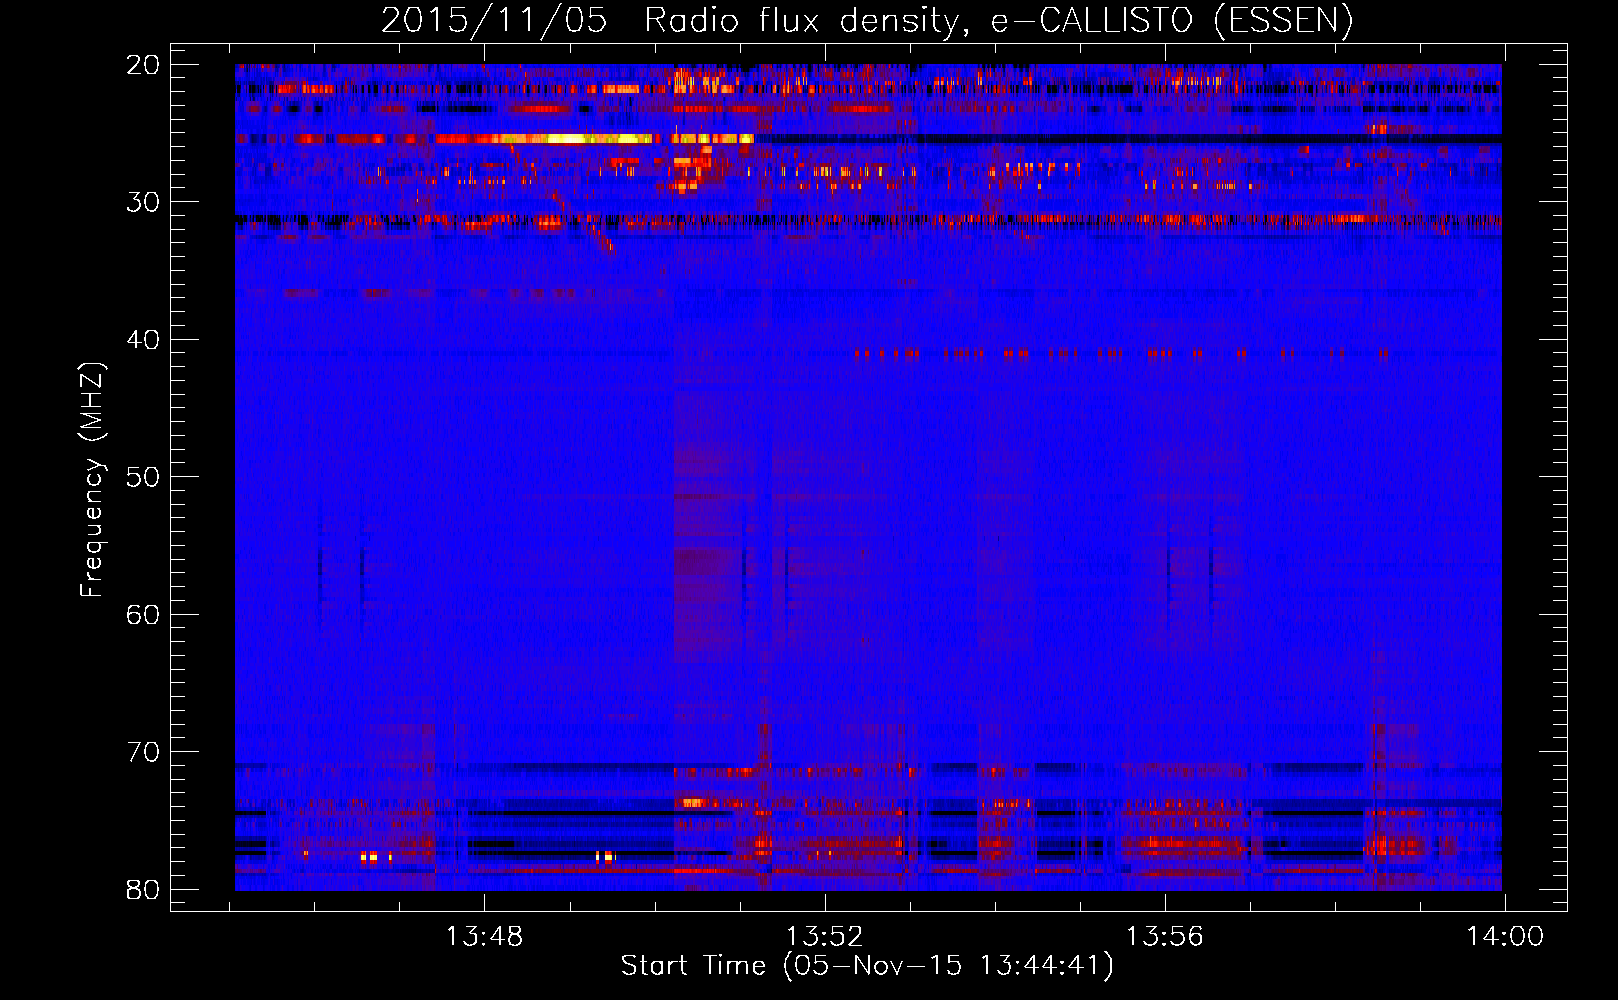Click the 60 frequency tick label
1618x1000 pixels.
coord(144,614)
